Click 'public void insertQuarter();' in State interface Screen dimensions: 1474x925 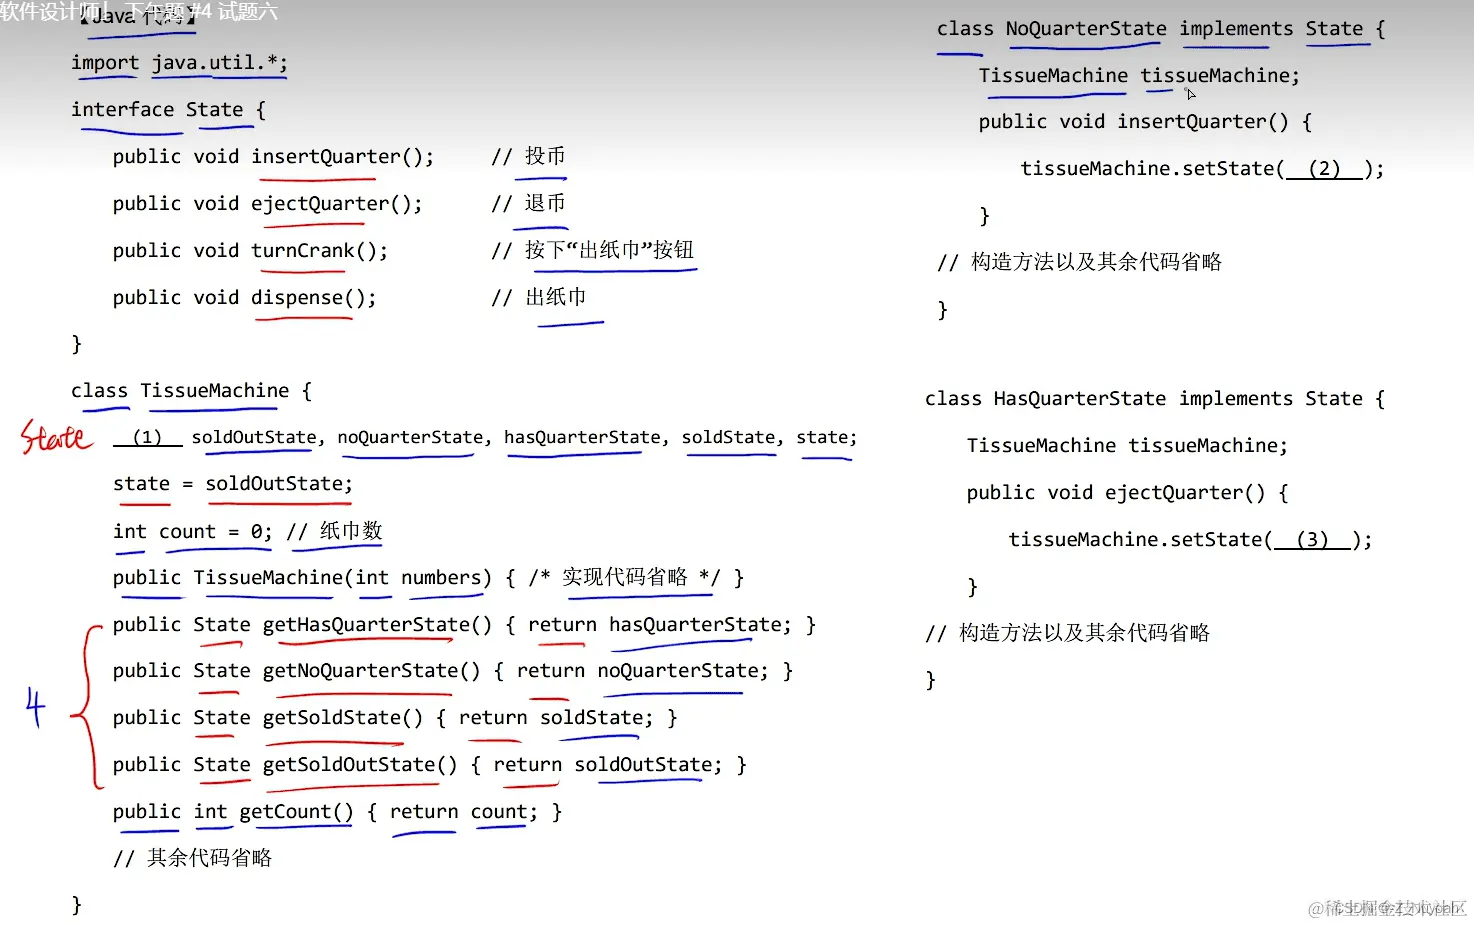coord(273,157)
